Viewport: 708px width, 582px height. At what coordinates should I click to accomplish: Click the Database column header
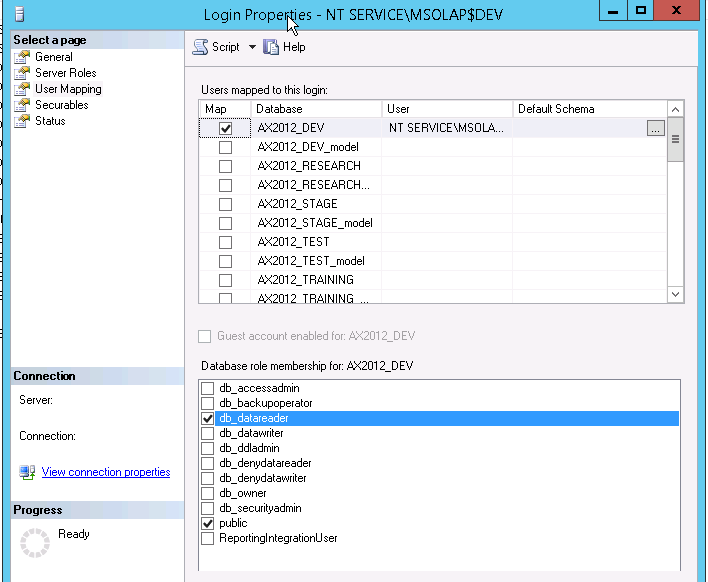(x=316, y=109)
